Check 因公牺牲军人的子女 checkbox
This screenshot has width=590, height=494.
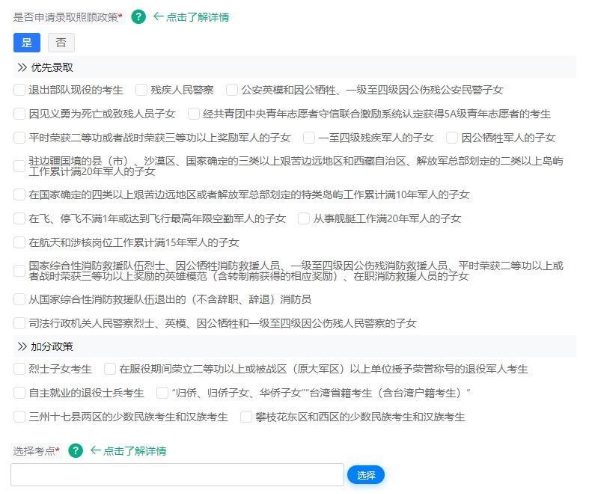[452, 138]
